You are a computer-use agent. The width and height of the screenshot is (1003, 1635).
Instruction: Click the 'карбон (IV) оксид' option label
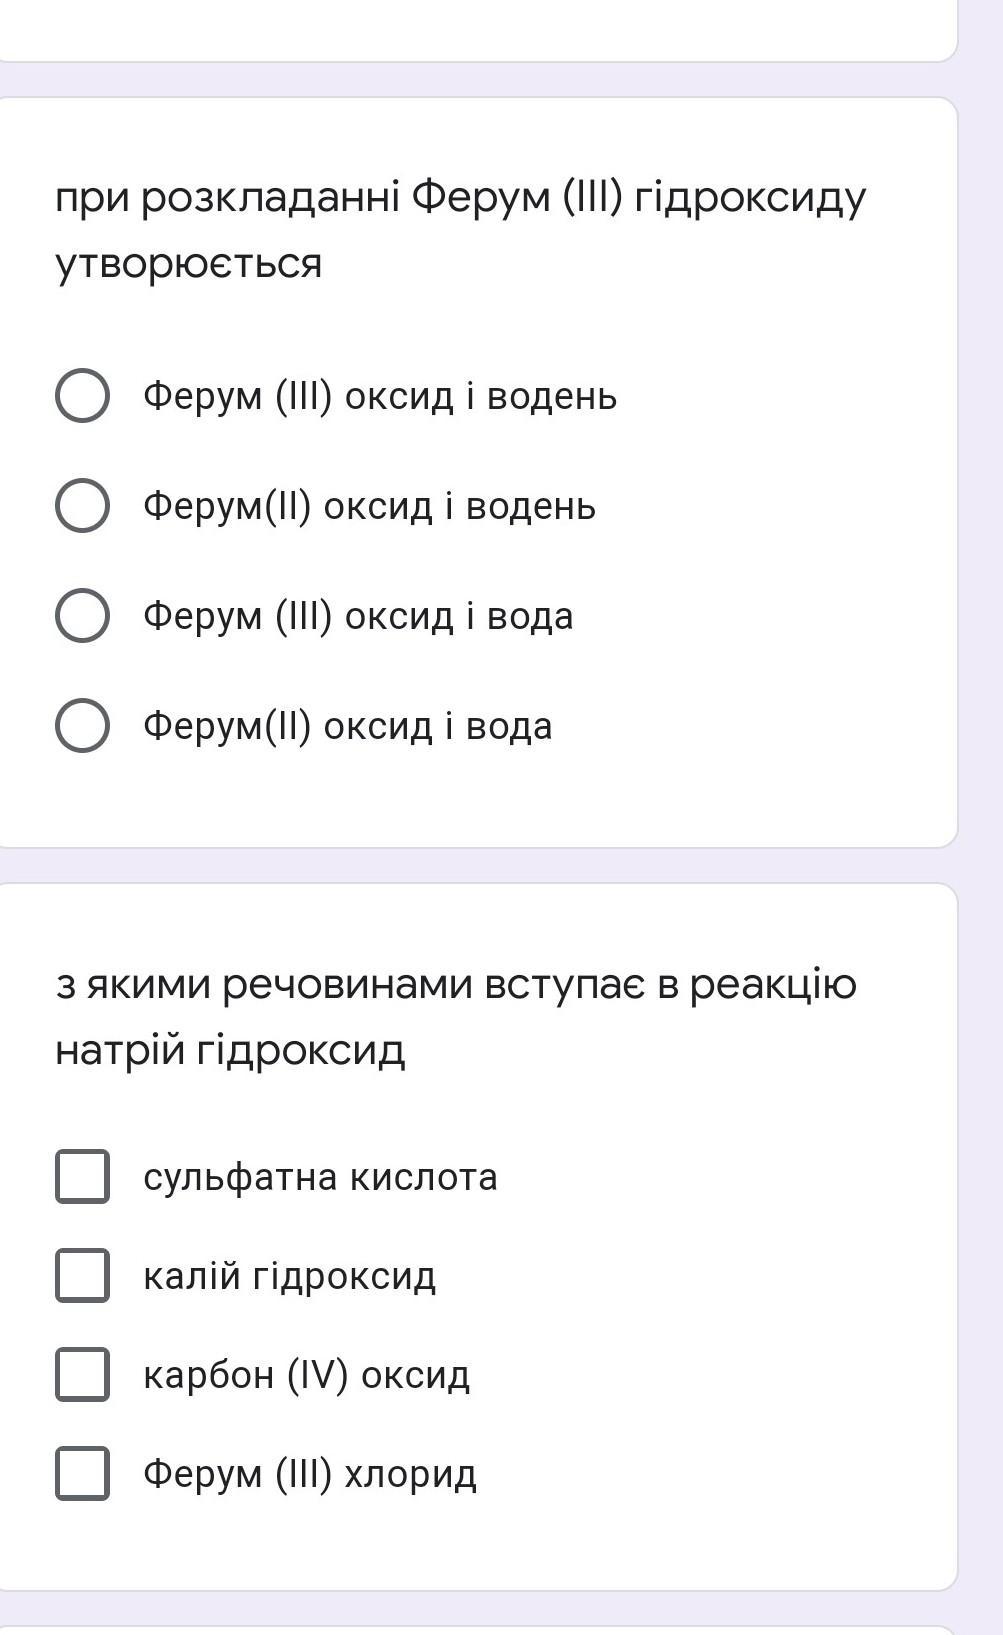306,1375
